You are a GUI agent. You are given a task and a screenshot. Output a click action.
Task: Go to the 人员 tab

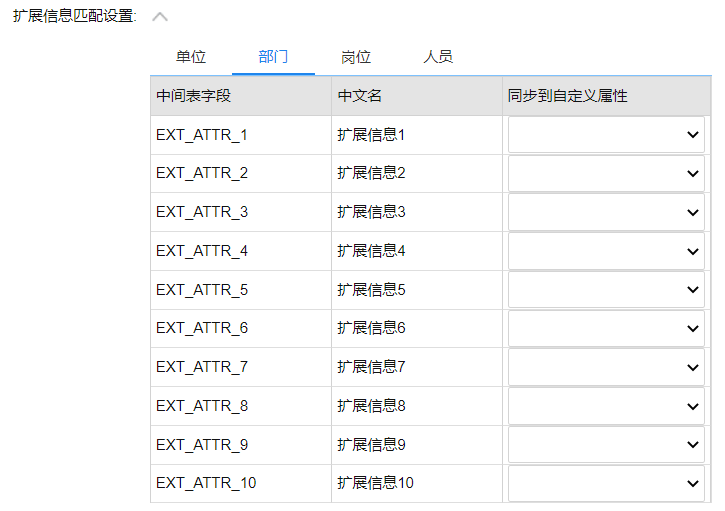point(438,57)
